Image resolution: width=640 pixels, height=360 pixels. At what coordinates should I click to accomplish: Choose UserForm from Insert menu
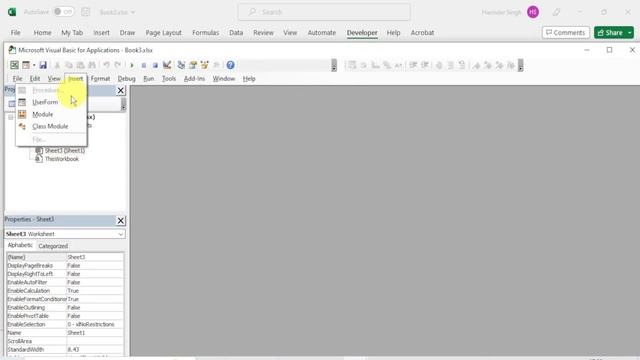[x=51, y=102]
